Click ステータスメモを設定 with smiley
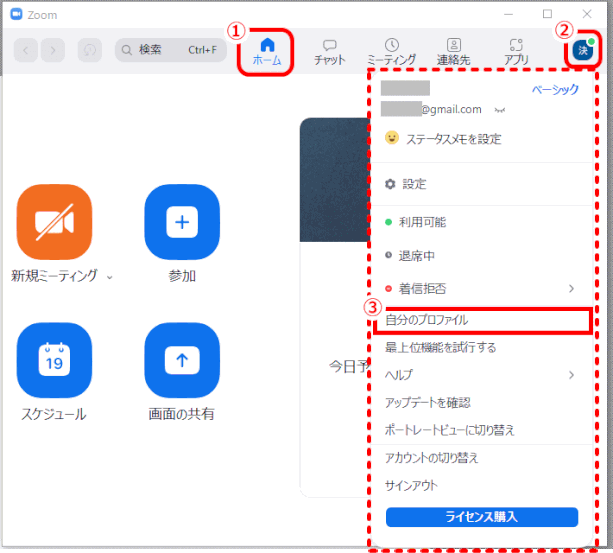The image size is (613, 553). pos(443,139)
